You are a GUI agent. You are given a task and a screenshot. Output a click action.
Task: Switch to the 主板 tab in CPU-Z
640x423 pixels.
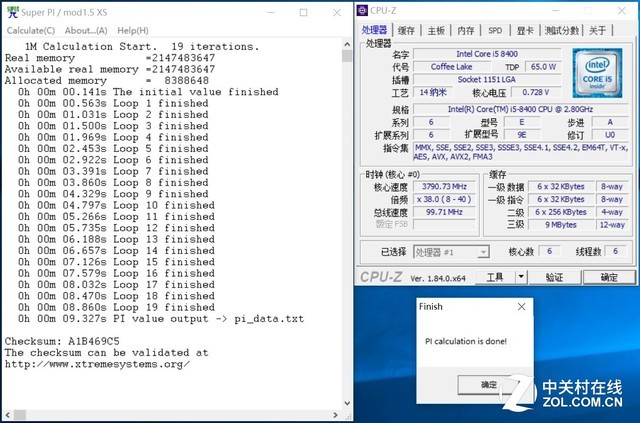point(436,30)
